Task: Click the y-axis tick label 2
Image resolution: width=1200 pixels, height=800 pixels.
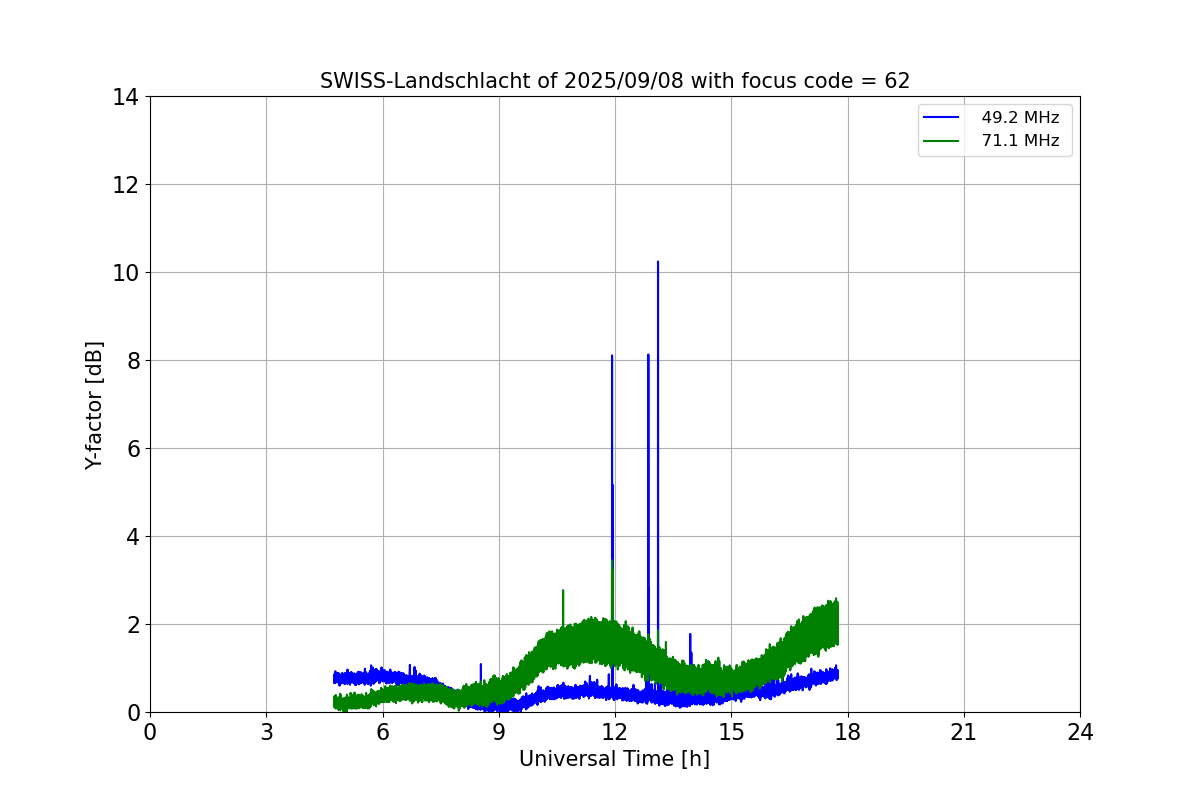Action: 132,625
